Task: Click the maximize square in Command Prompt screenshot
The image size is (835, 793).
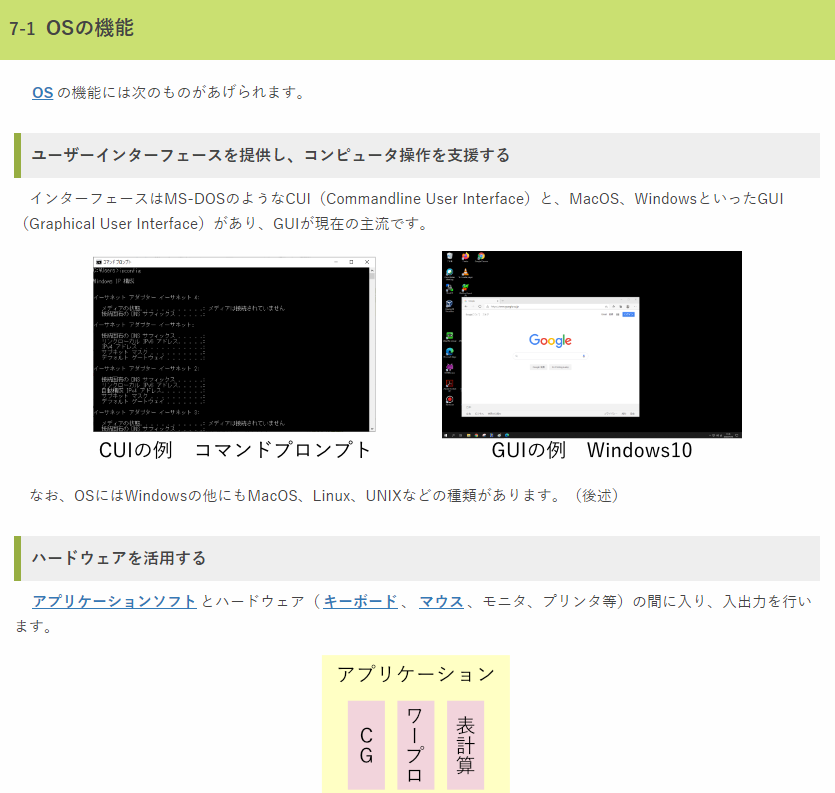Action: [352, 262]
